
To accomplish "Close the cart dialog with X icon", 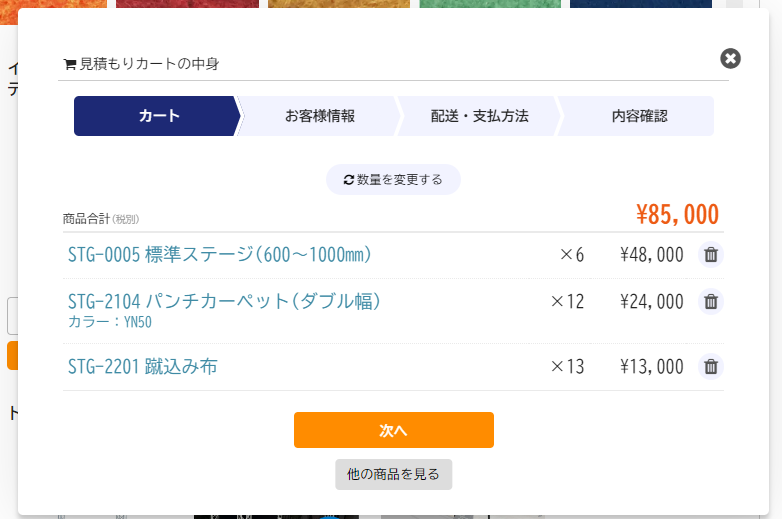I will [730, 58].
